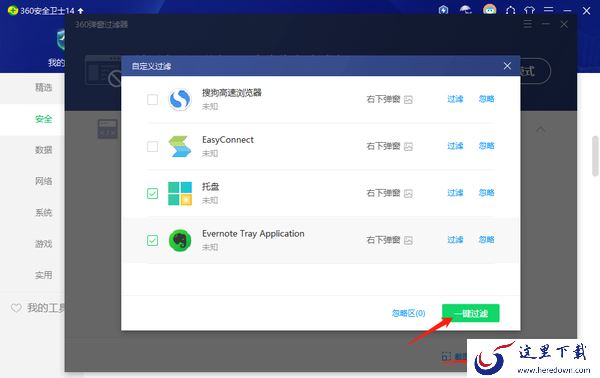This screenshot has width=600, height=378.
Task: Open the 360弹窗过滤器 window menu icon
Action: [528, 24]
